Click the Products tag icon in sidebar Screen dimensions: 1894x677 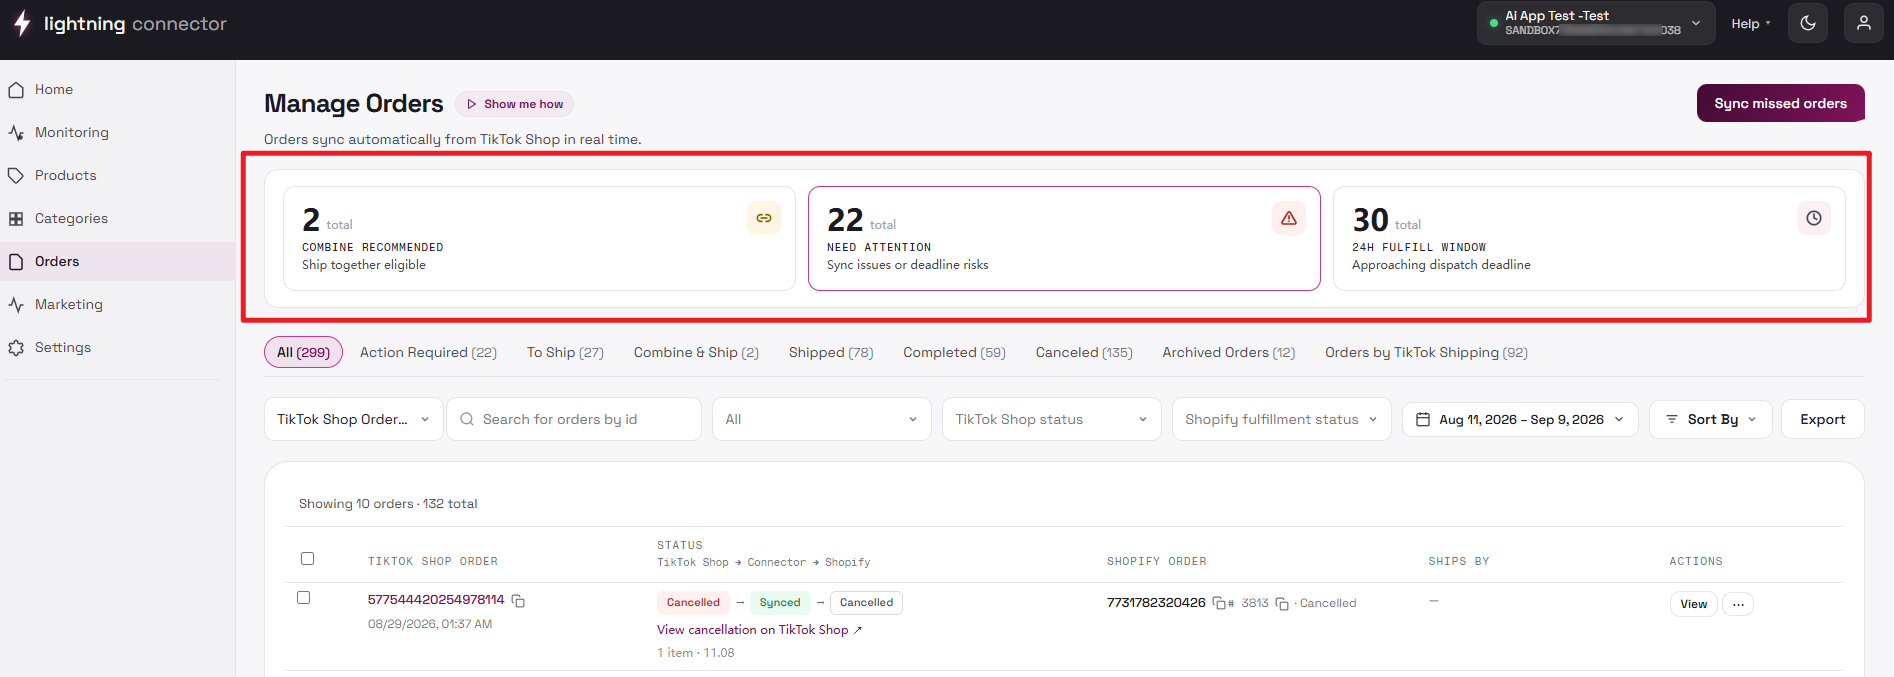click(x=16, y=176)
